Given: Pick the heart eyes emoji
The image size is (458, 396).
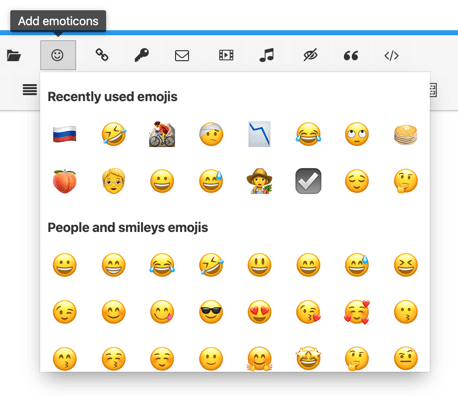Looking at the screenshot, I should [x=259, y=312].
